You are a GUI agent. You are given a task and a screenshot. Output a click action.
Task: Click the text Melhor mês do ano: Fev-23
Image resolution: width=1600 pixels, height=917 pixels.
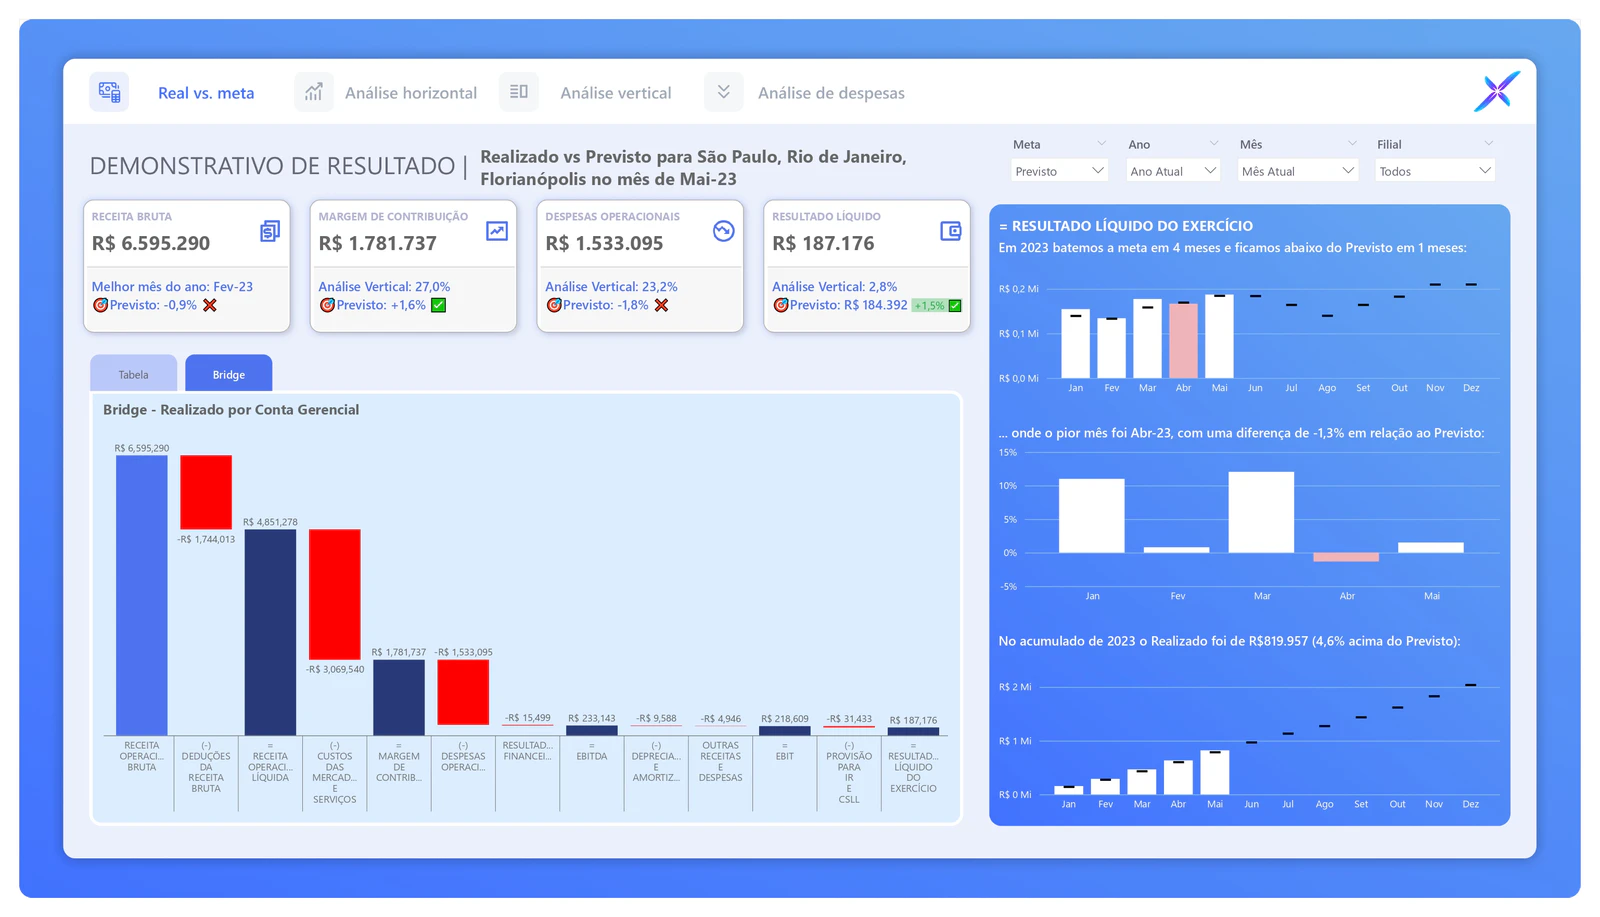point(172,287)
